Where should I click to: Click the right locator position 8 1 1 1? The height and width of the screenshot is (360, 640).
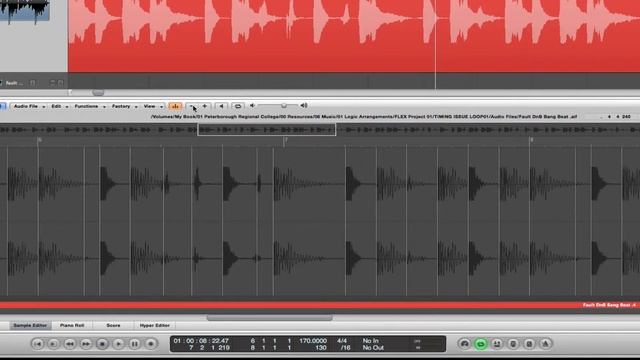coord(271,348)
